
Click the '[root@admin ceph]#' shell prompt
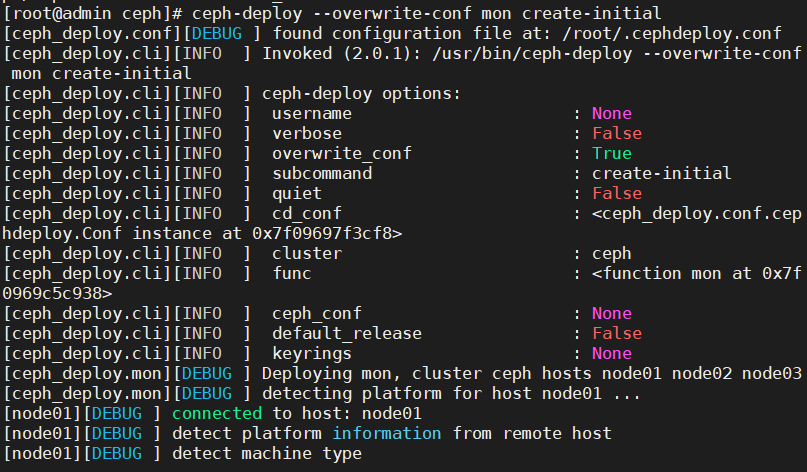(x=92, y=13)
